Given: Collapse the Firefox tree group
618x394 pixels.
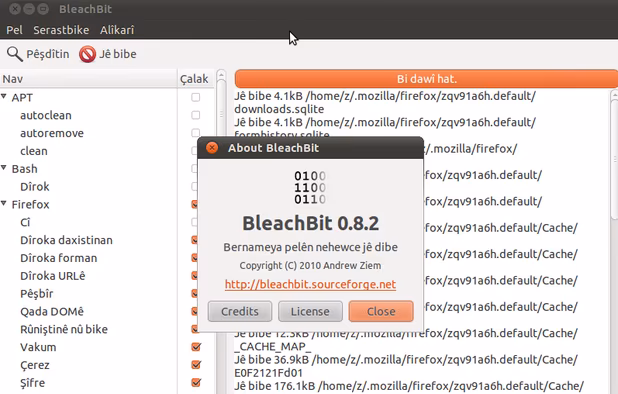Looking at the screenshot, I should pyautogui.click(x=4, y=203).
